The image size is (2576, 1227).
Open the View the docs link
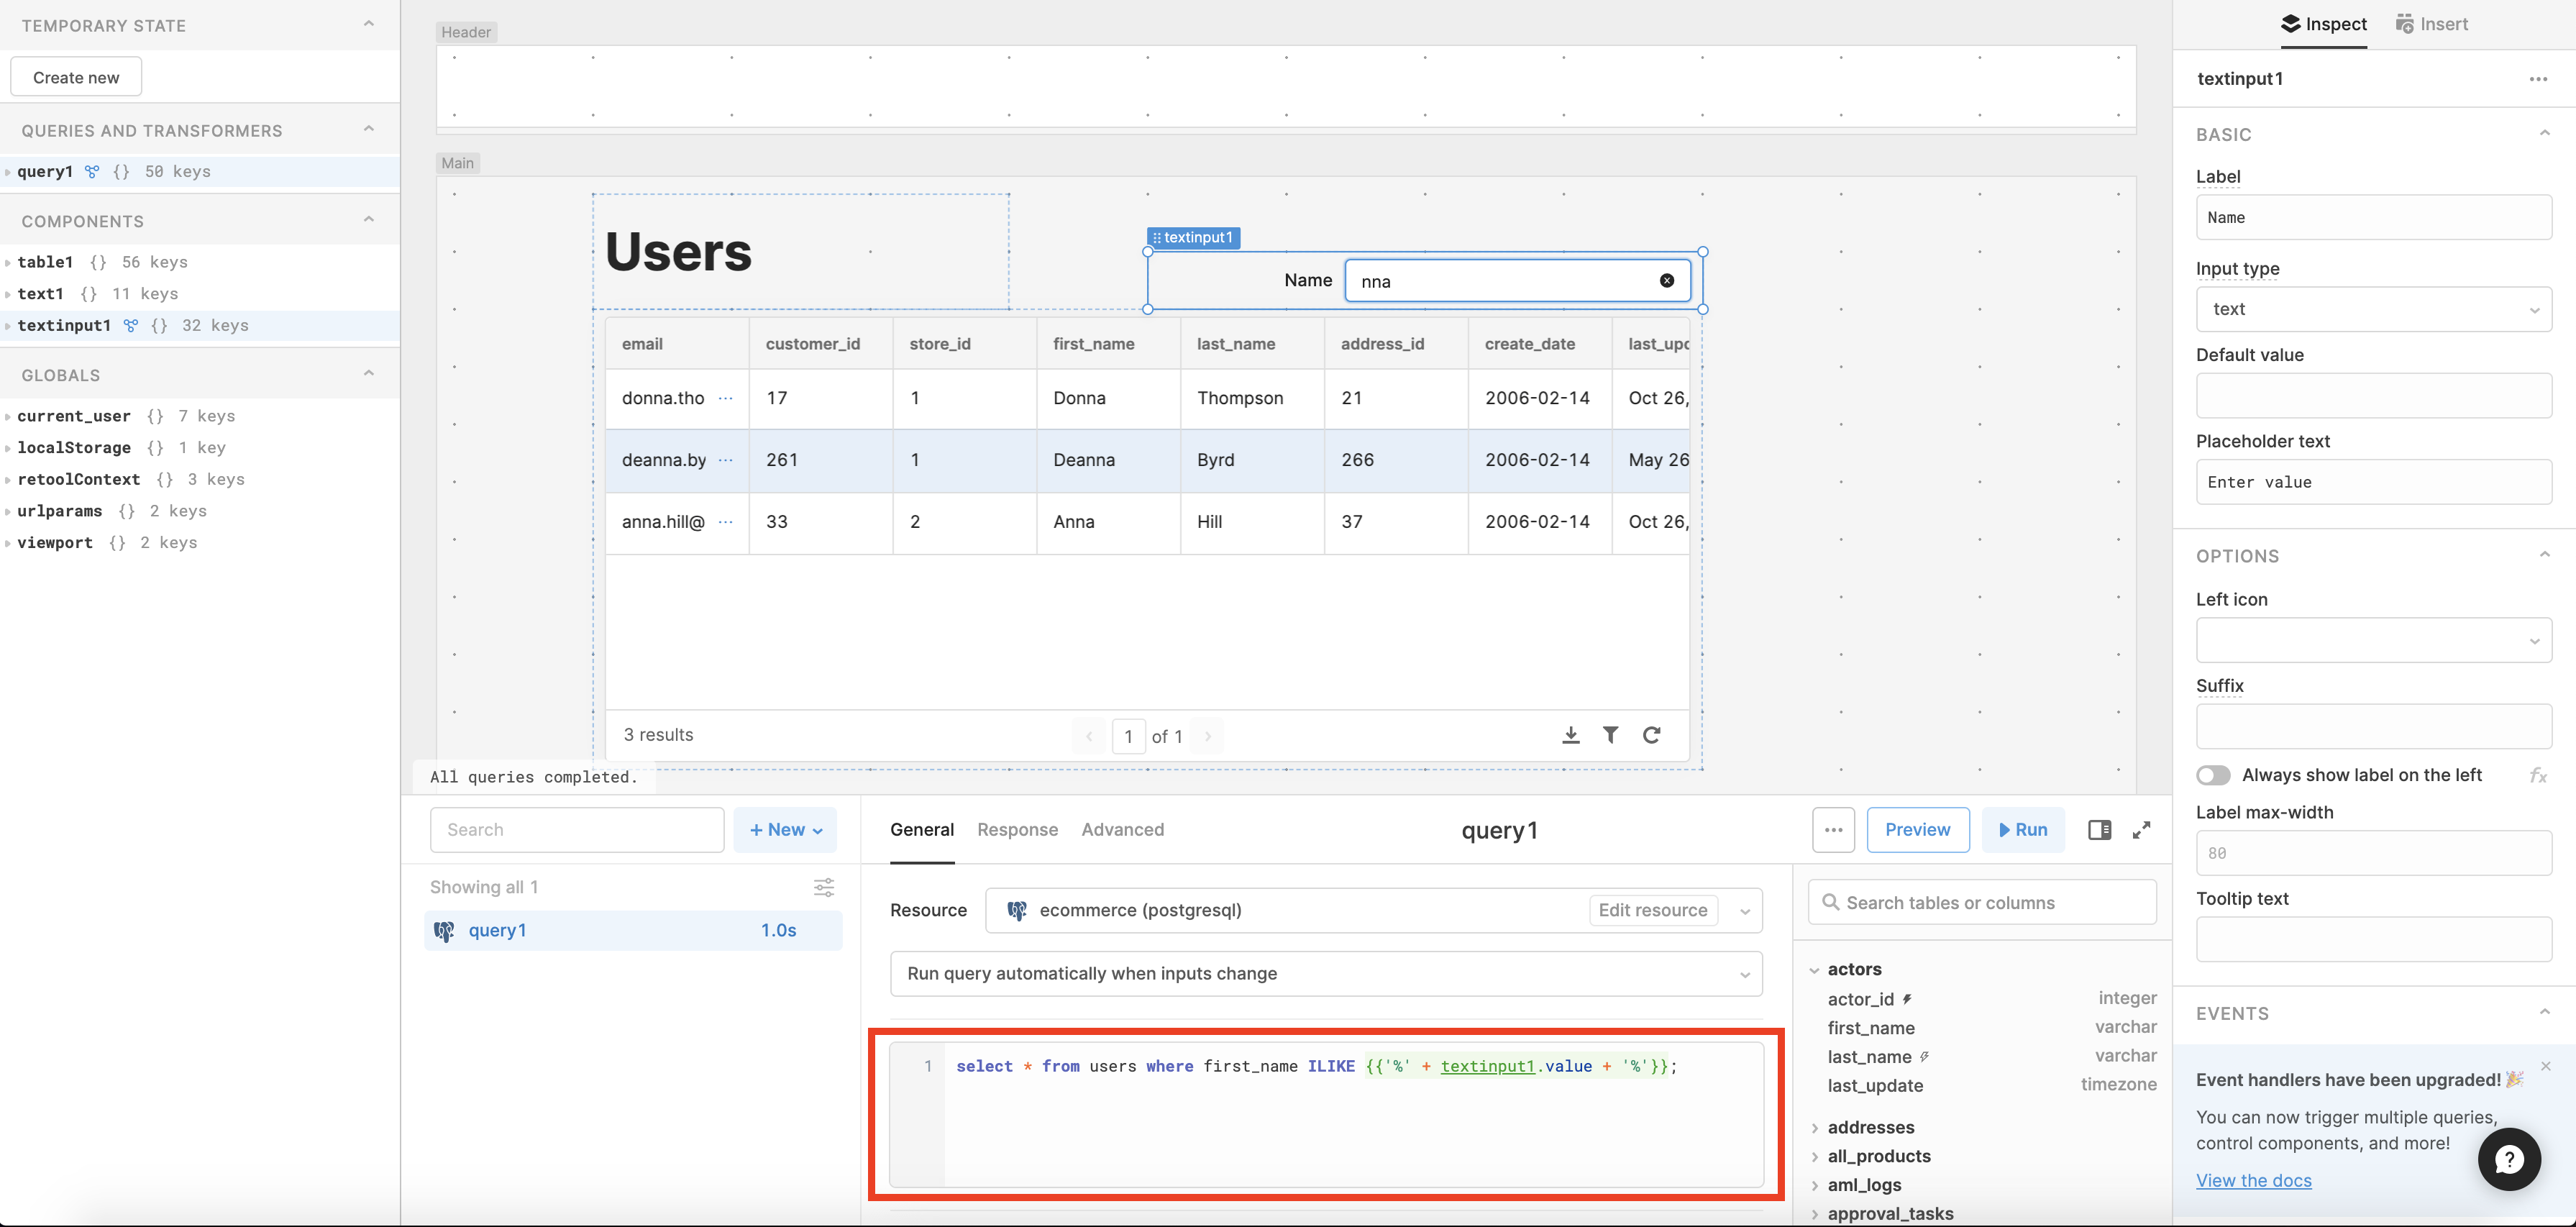point(2253,1181)
